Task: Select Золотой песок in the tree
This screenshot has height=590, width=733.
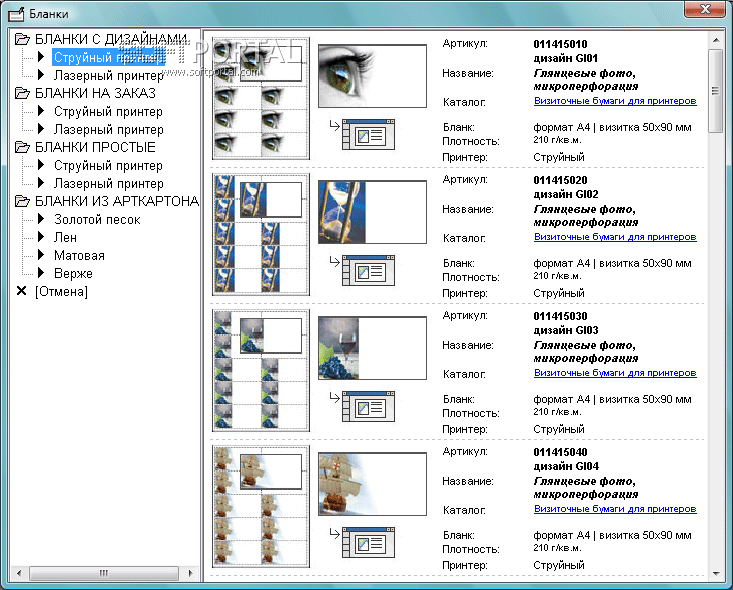Action: tap(97, 219)
